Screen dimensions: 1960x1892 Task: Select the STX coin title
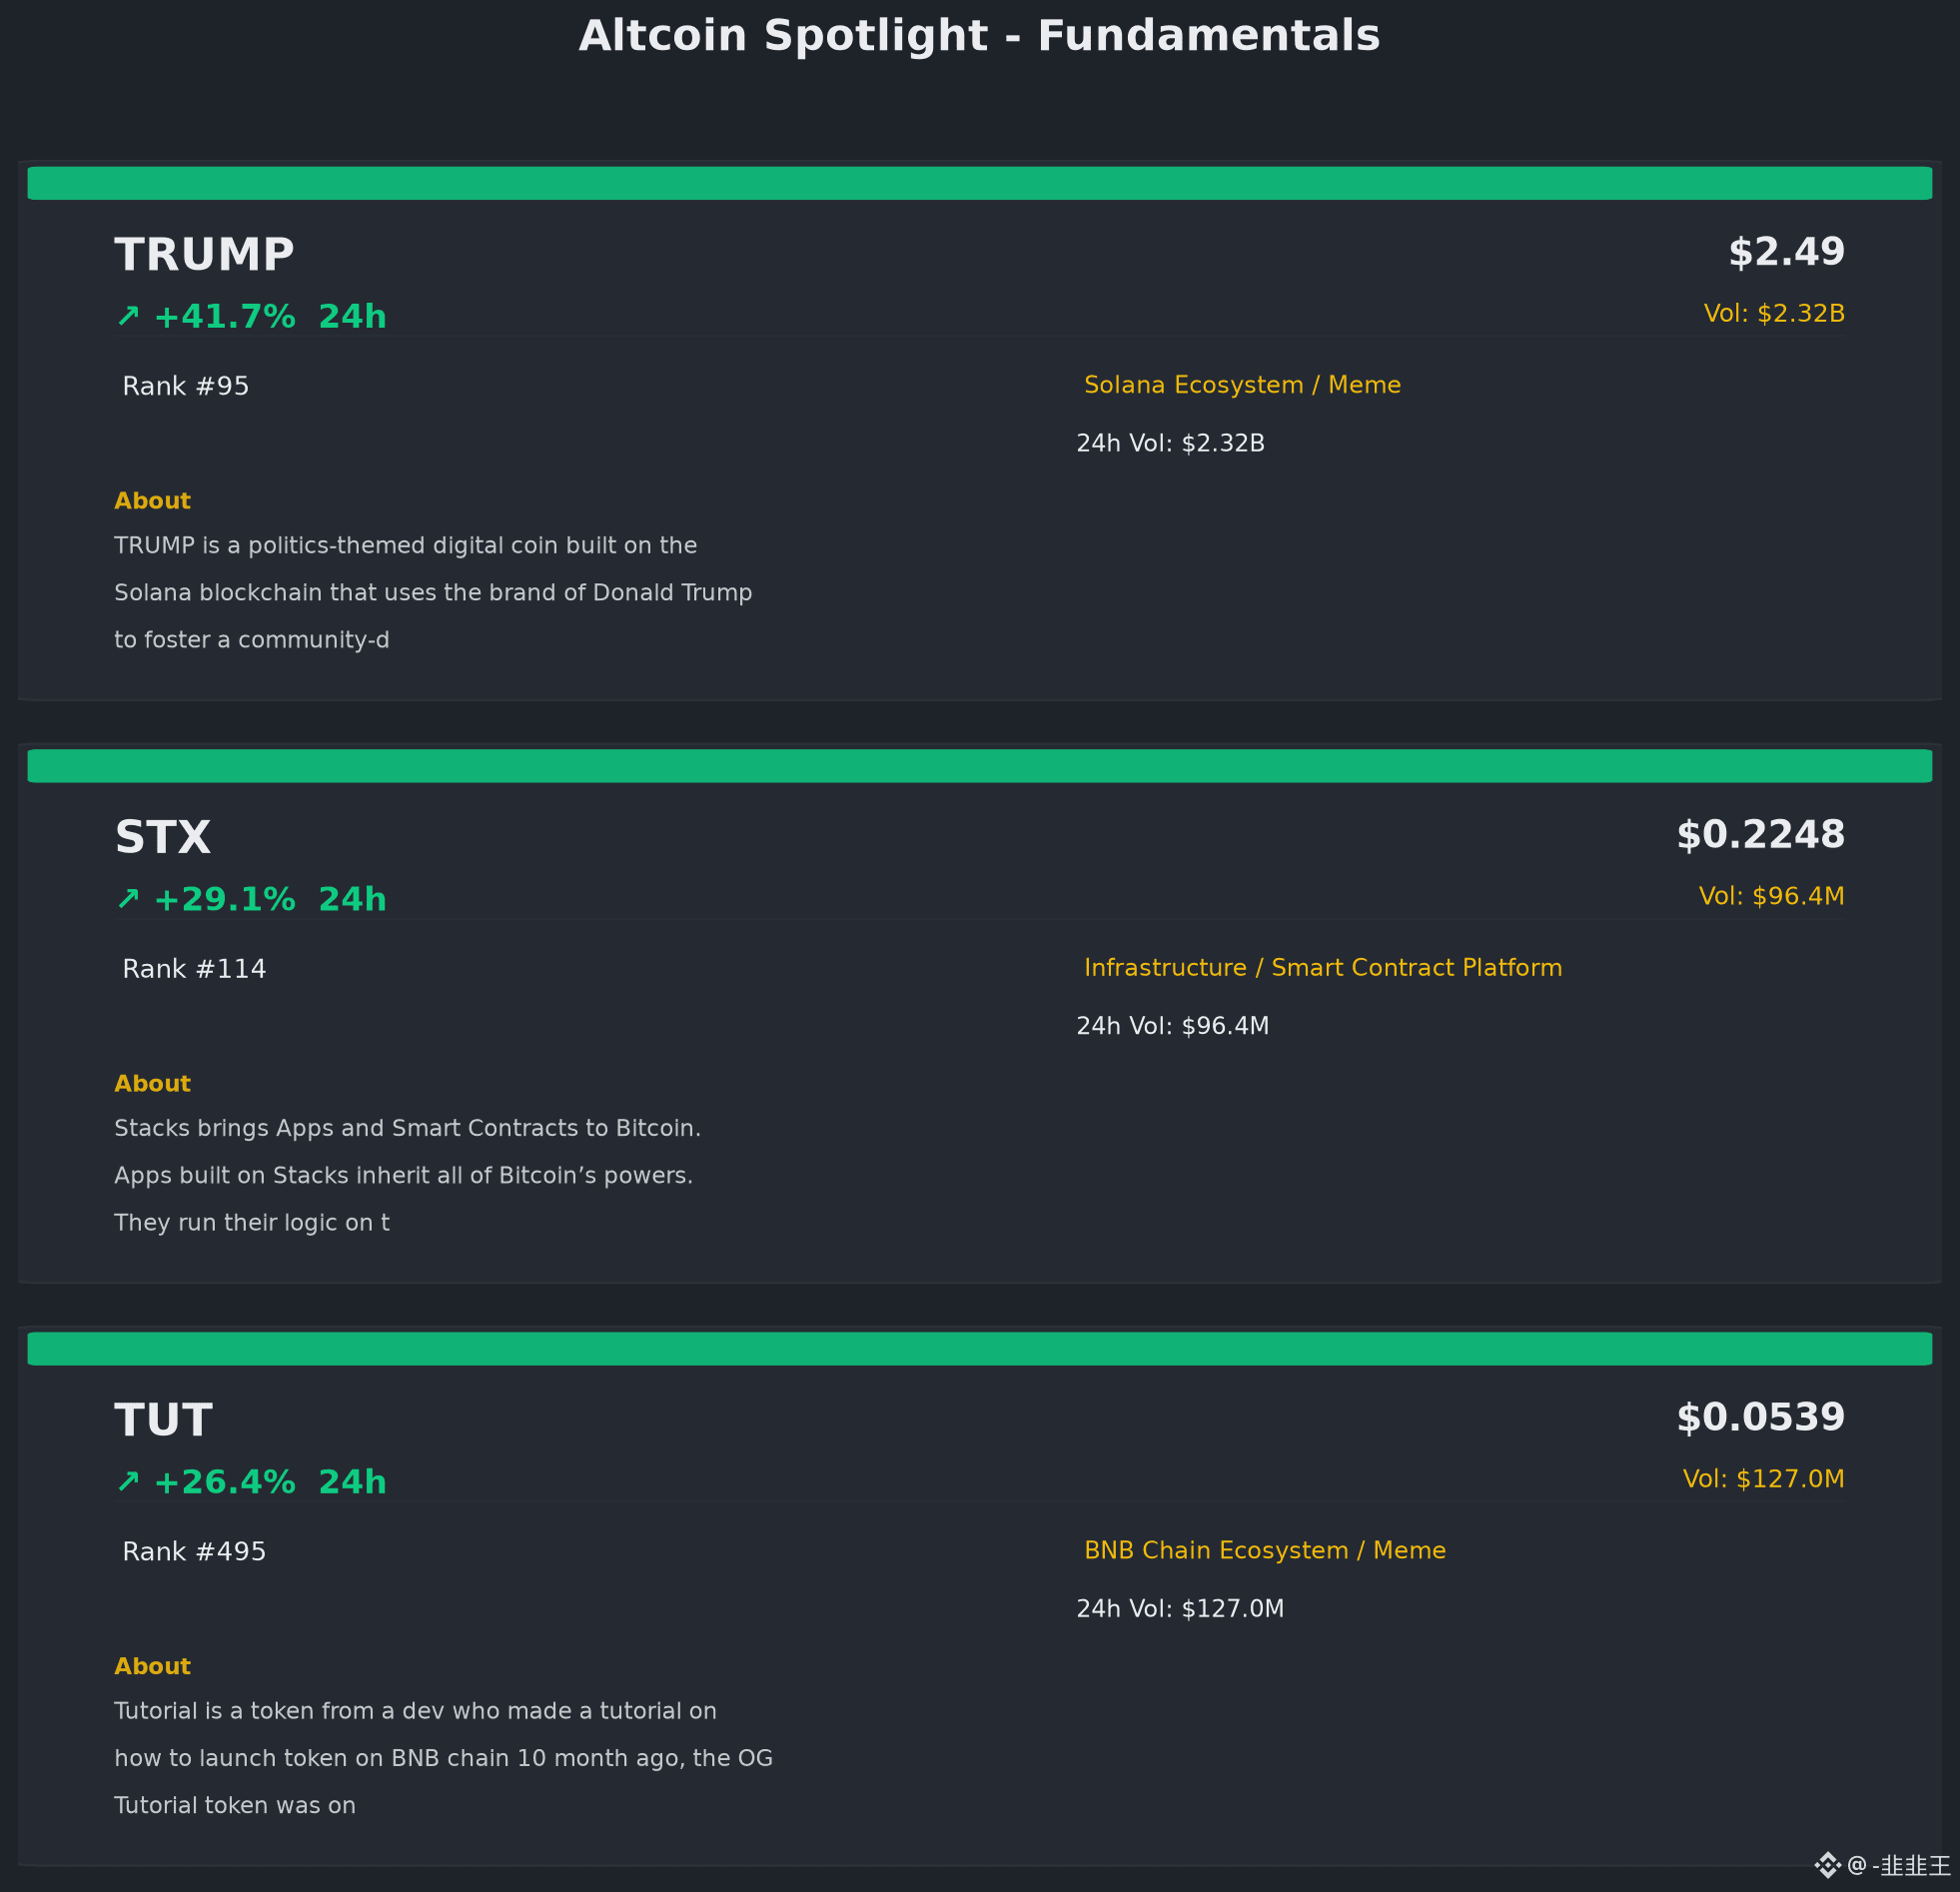[x=163, y=837]
